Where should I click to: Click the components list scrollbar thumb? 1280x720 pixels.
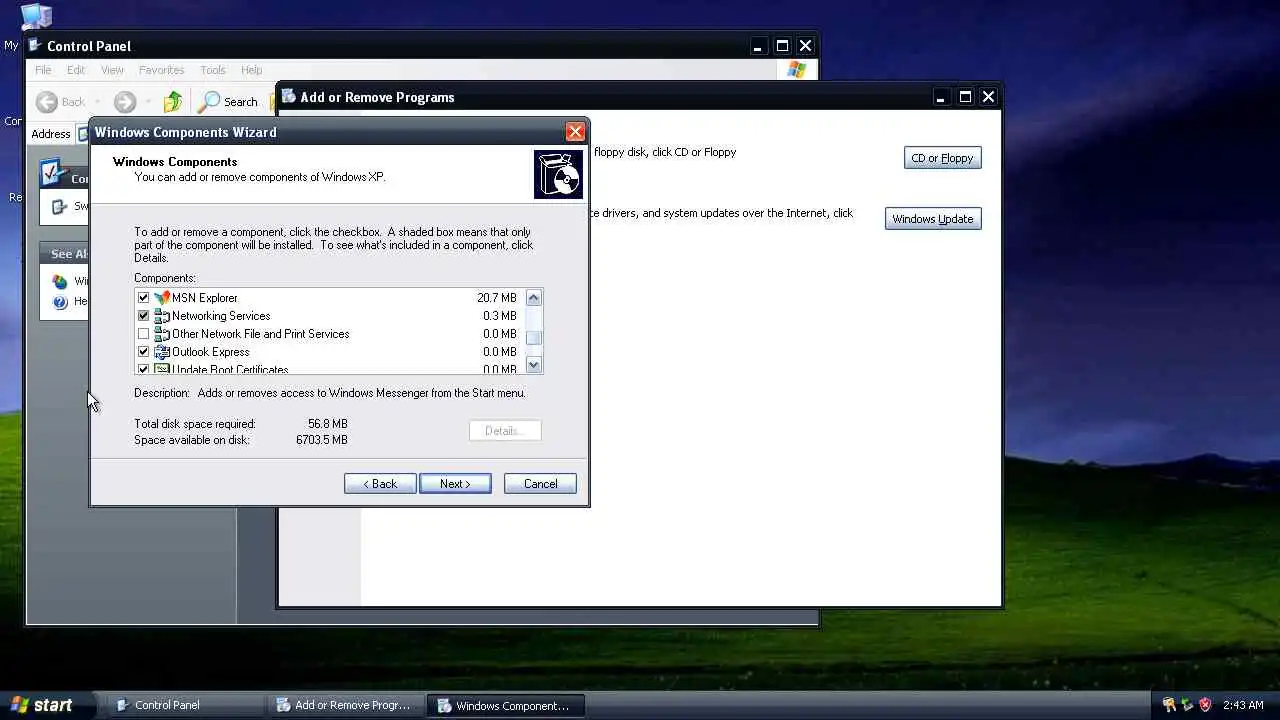[534, 338]
